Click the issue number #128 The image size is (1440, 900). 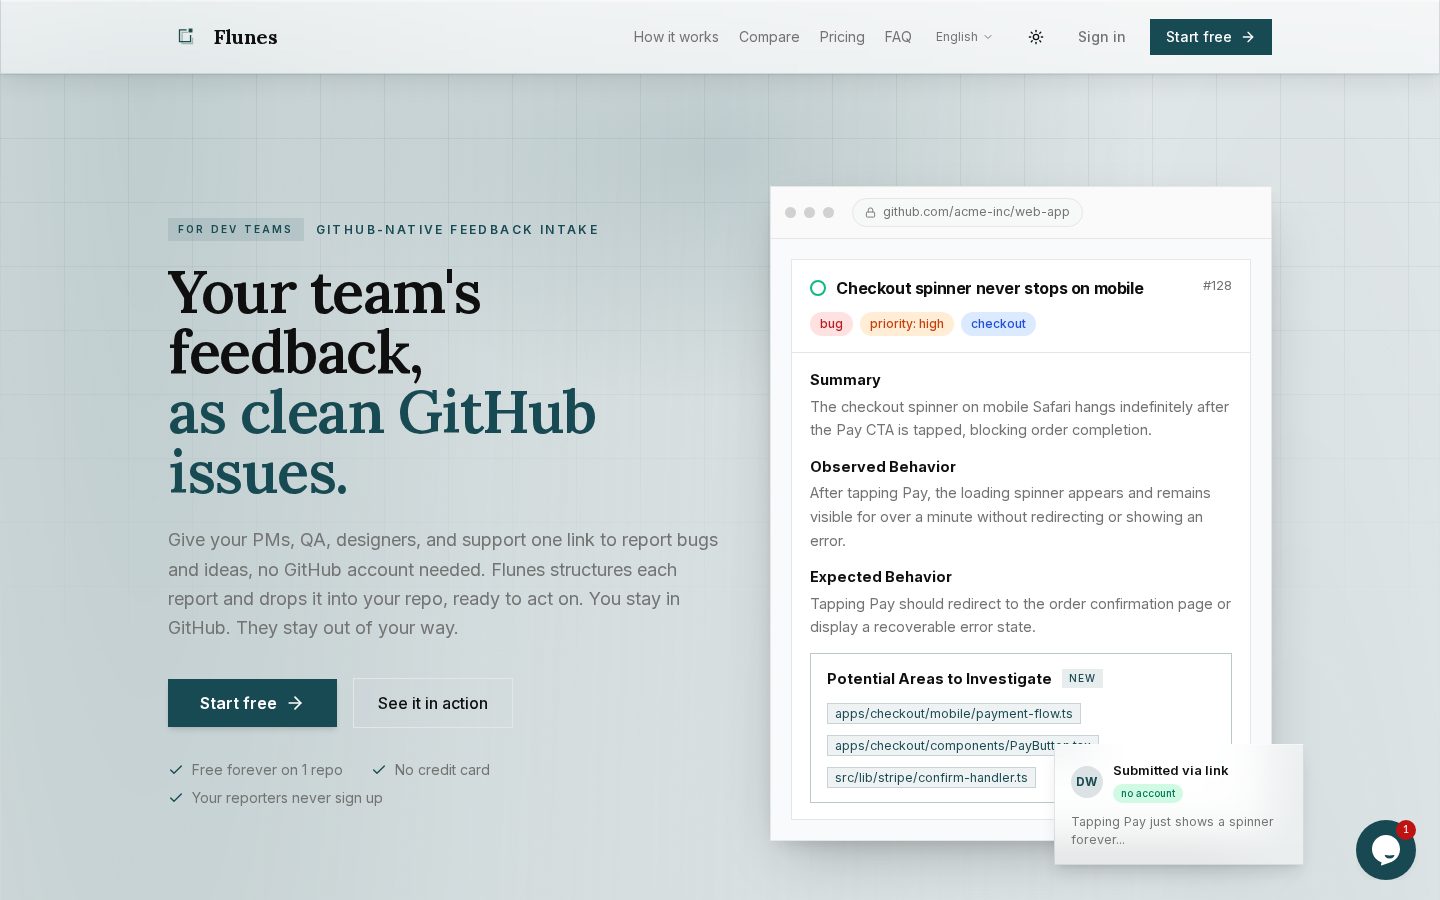click(1217, 286)
